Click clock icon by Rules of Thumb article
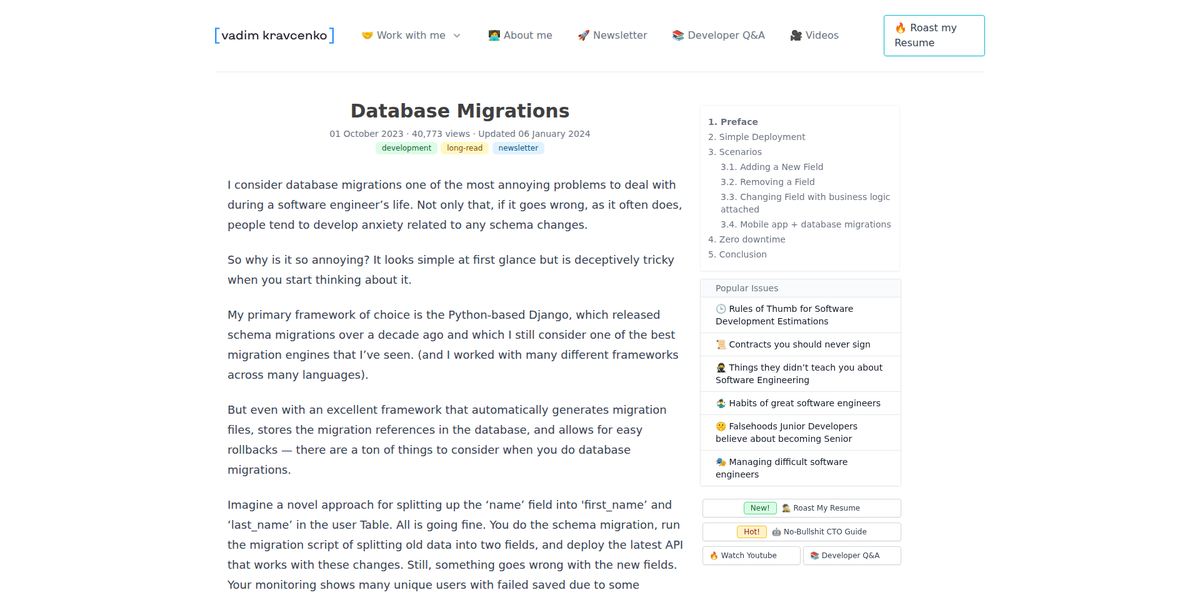Viewport: 1200px width, 600px height. [x=721, y=309]
